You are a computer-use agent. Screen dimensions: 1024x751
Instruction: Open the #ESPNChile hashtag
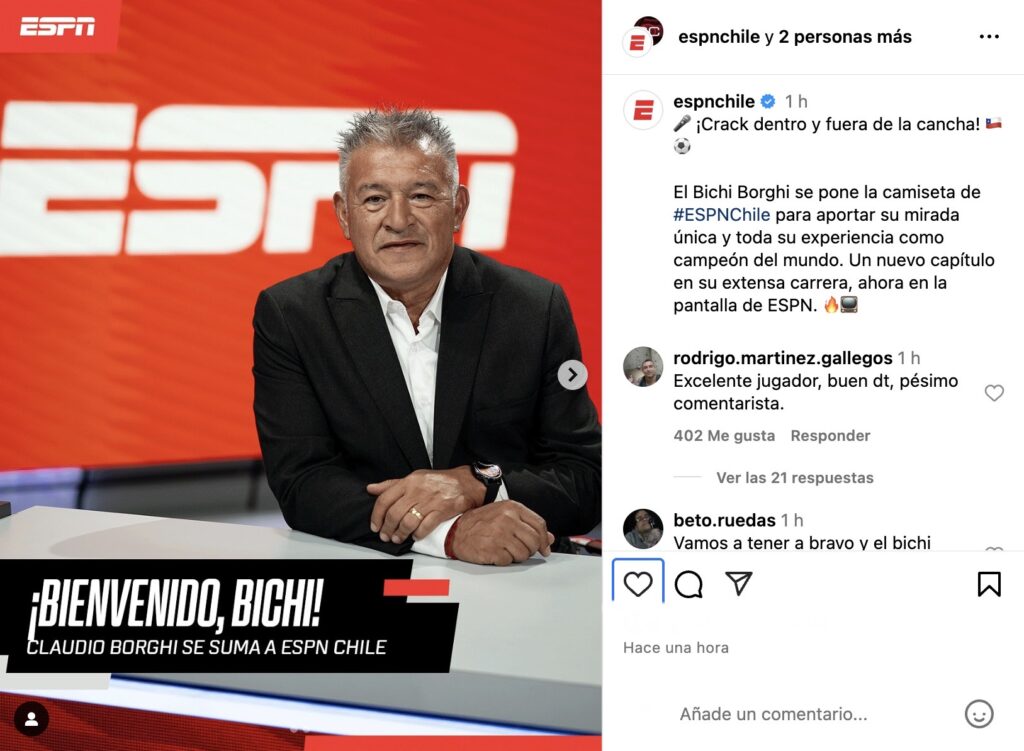click(x=722, y=215)
